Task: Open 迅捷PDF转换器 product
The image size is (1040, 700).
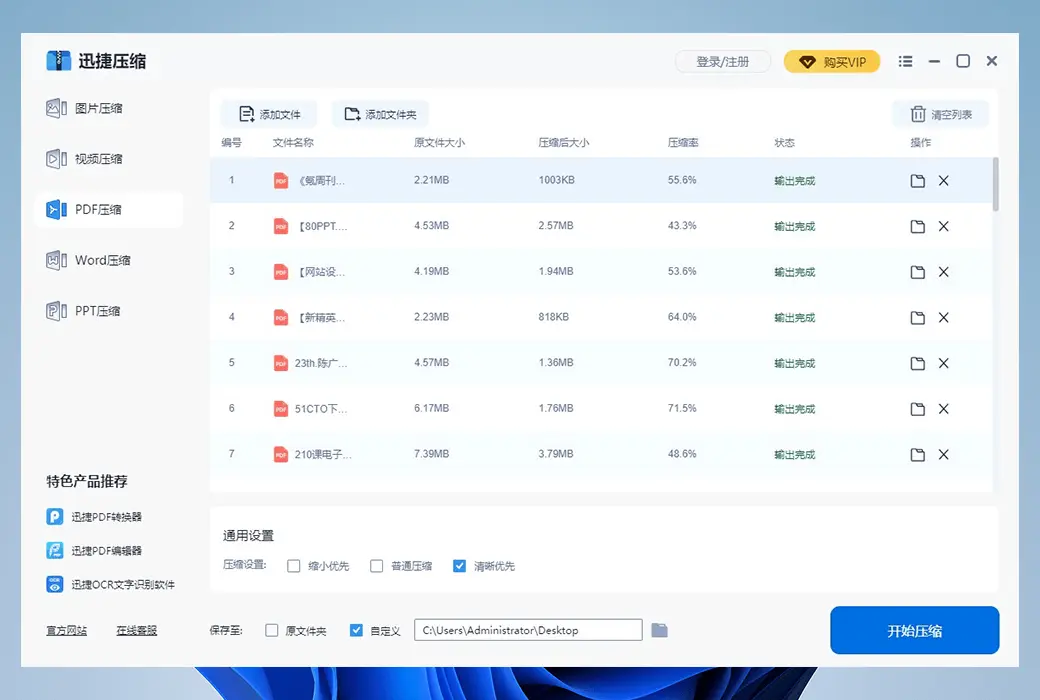Action: [94, 517]
